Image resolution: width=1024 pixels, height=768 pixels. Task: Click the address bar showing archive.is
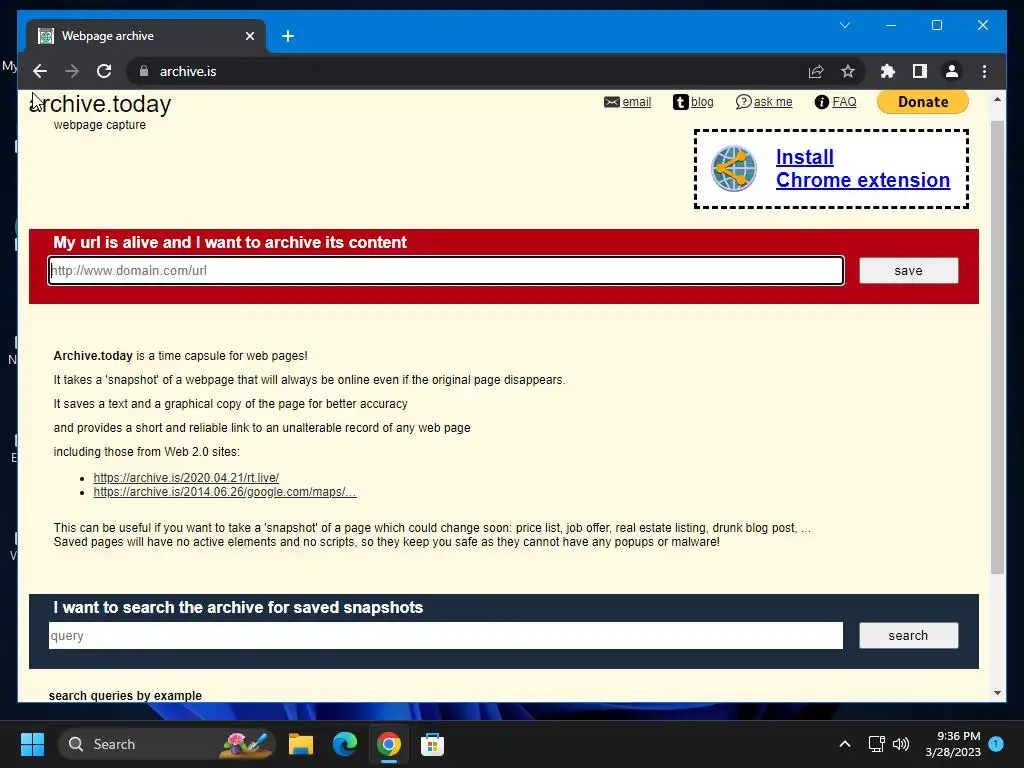pos(470,71)
